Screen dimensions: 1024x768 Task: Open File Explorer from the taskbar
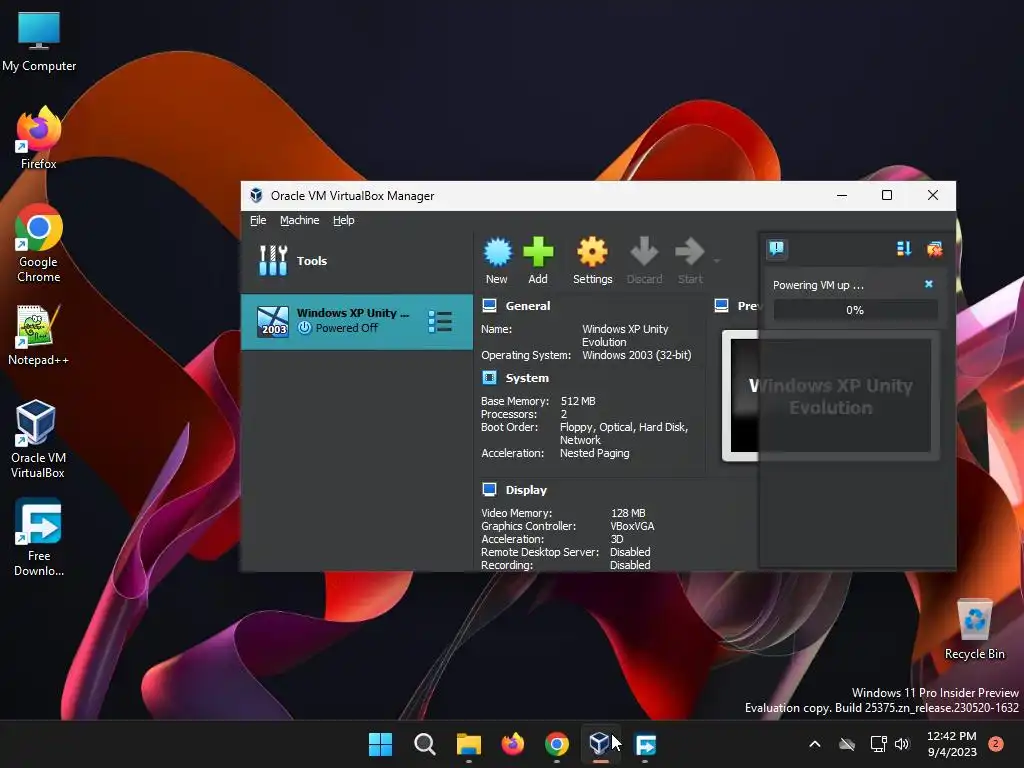(x=468, y=744)
